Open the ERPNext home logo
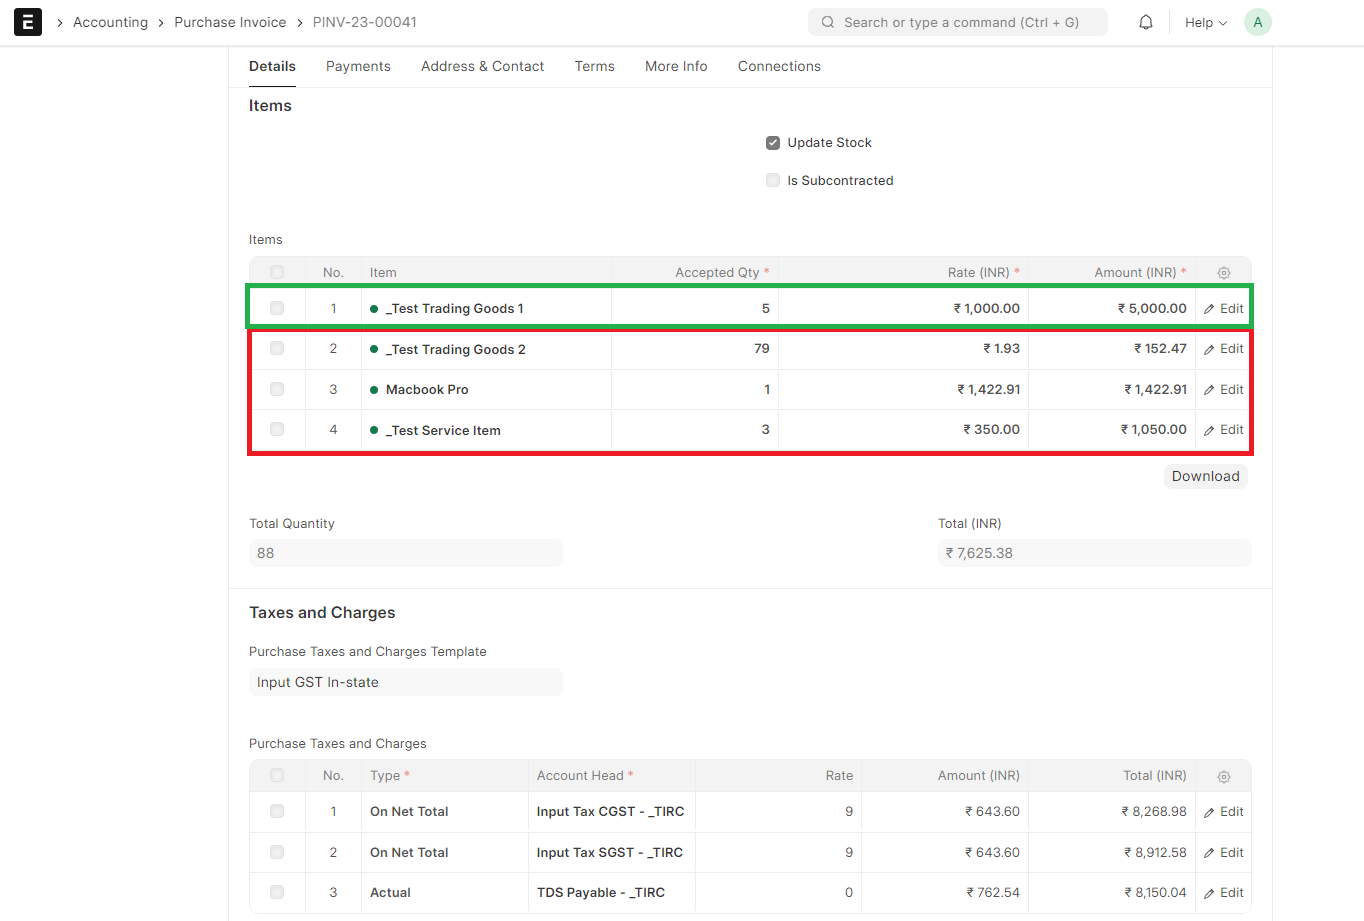The height and width of the screenshot is (921, 1364). tap(28, 22)
